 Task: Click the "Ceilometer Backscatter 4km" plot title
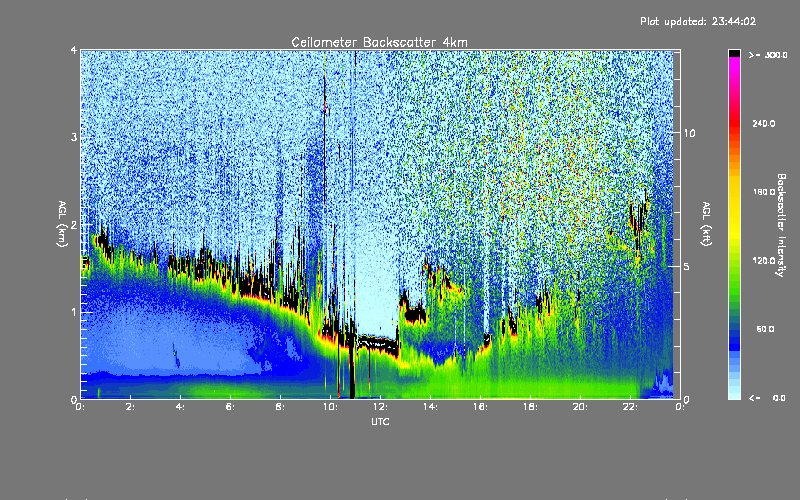pos(379,42)
